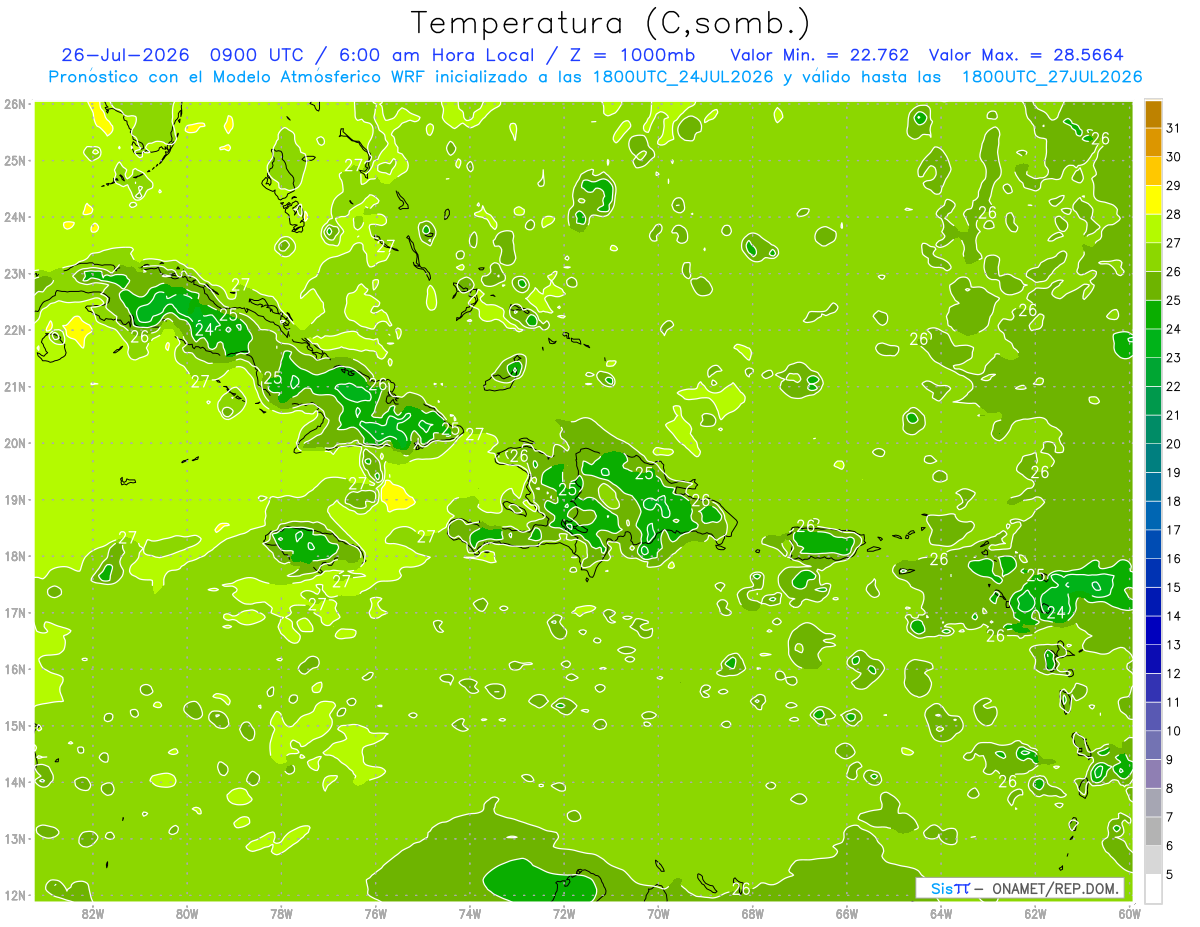
Task: Click the "62W" longitude axis label
Action: (1035, 913)
